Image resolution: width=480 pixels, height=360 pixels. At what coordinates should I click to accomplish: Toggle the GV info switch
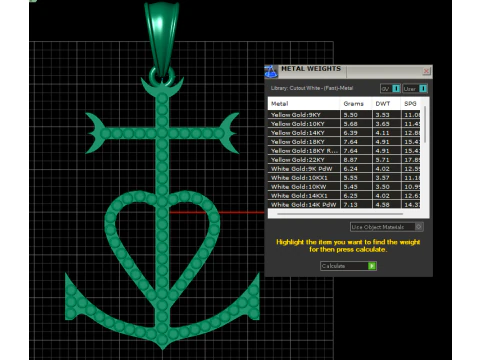point(396,89)
